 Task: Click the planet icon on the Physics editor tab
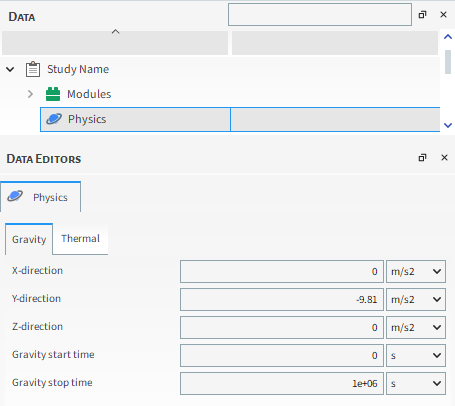(15, 196)
